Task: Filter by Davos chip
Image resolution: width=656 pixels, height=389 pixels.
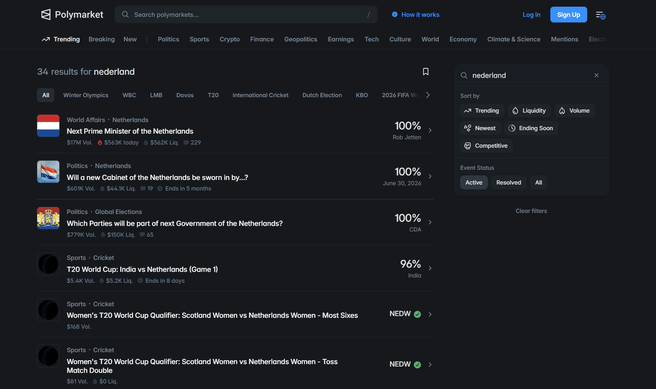Action: (x=185, y=95)
